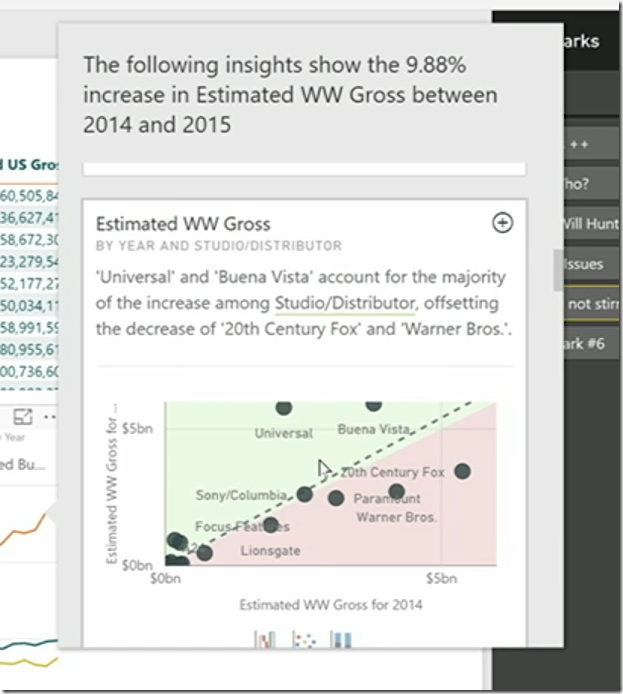Viewport: 623px width, 694px height.
Task: Switch insight to the scatter chart icon
Action: 302,639
